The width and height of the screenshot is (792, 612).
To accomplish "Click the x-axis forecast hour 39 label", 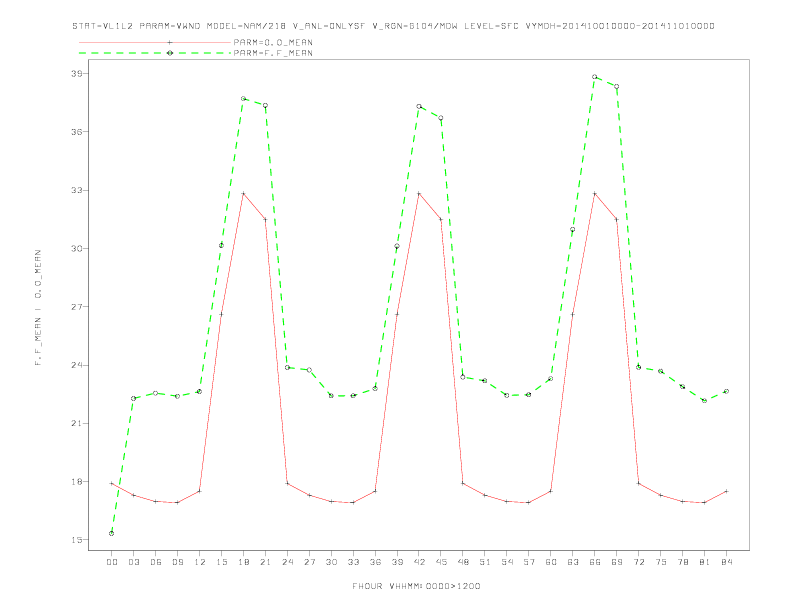I will (397, 562).
